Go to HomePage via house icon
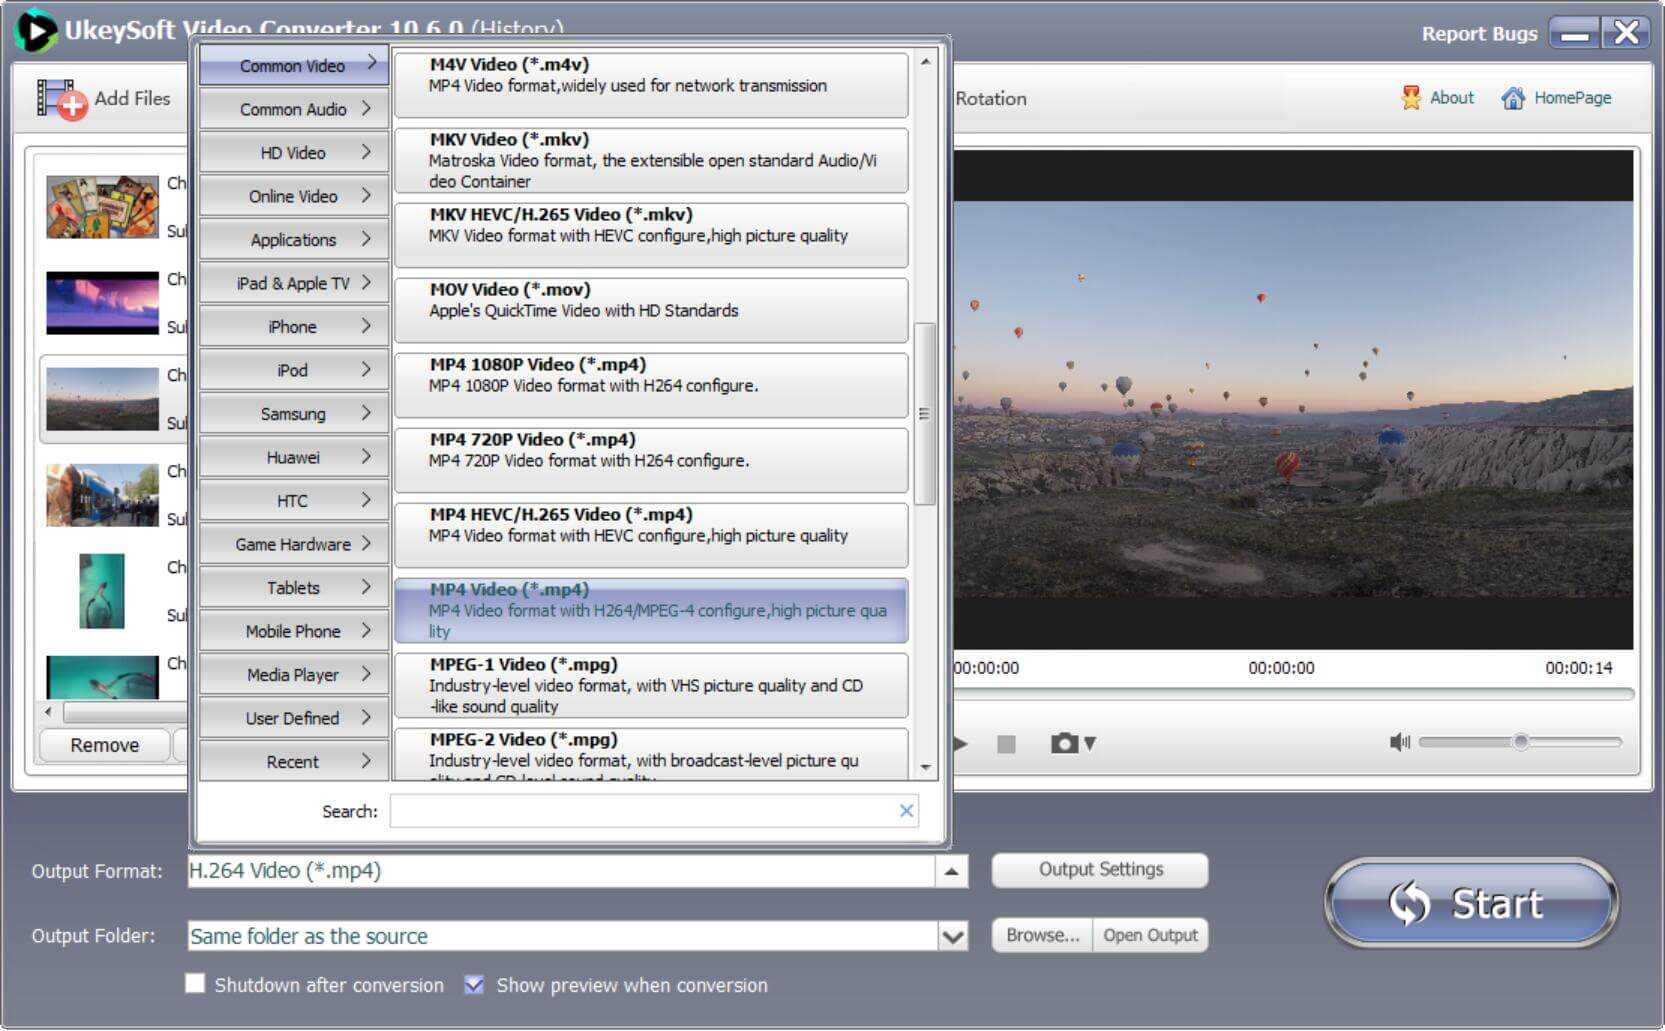Screen dimensions: 1665x1031 click(x=1513, y=98)
